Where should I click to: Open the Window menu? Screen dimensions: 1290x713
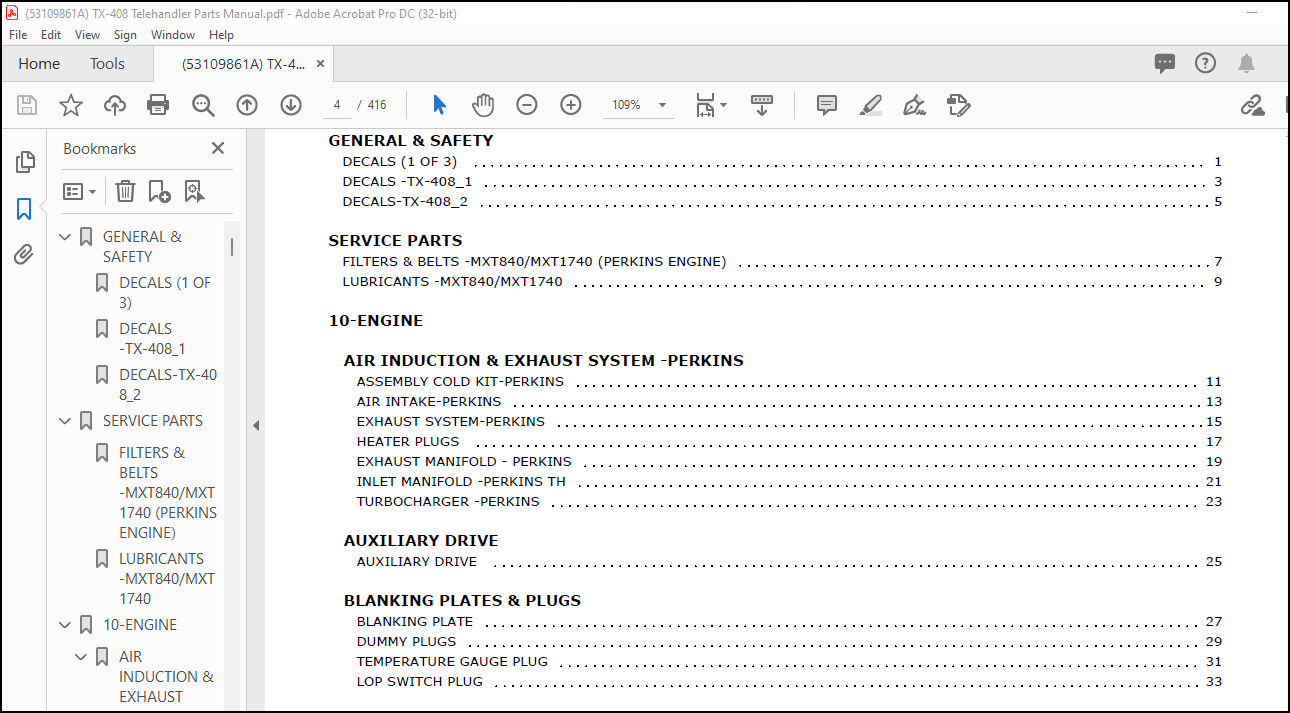[173, 34]
